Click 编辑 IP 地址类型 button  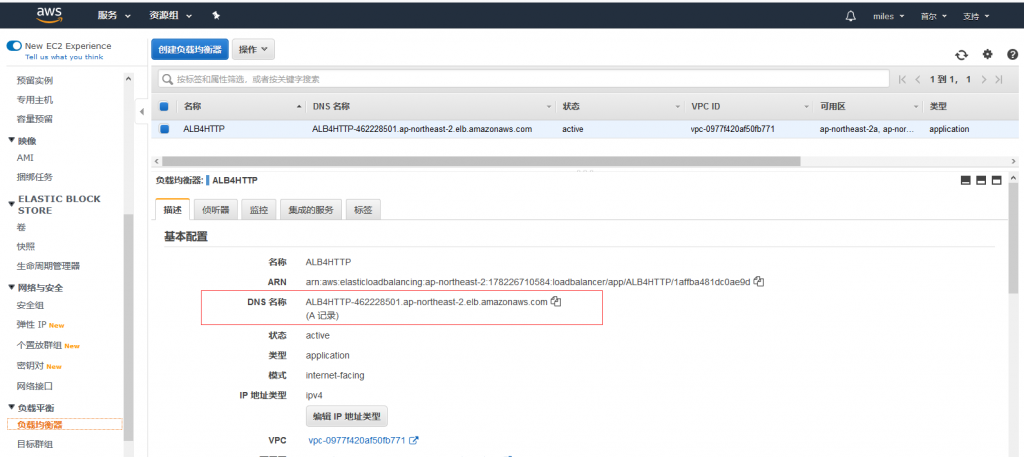coord(347,415)
